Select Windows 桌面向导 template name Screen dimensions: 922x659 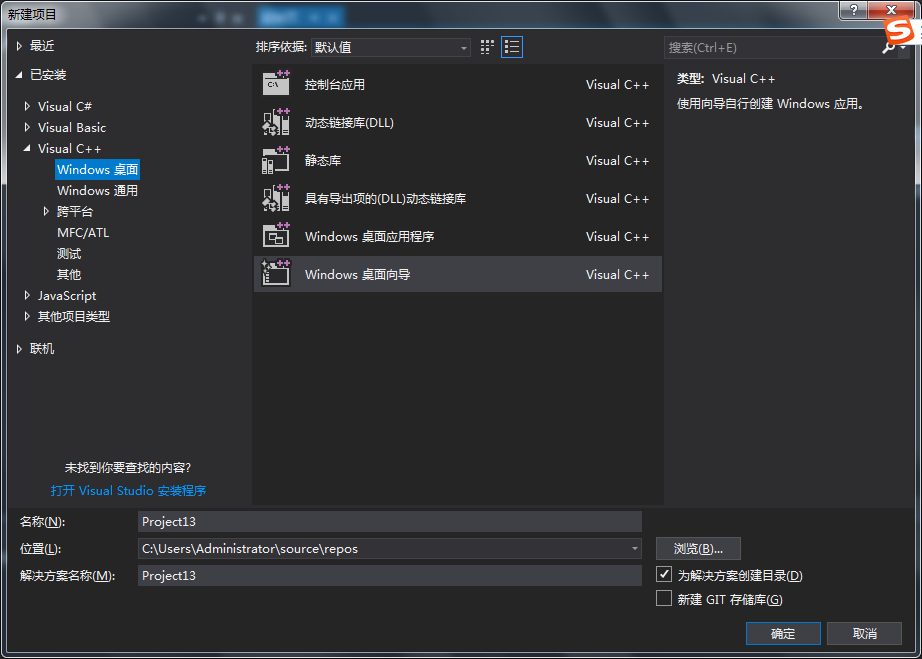point(358,275)
